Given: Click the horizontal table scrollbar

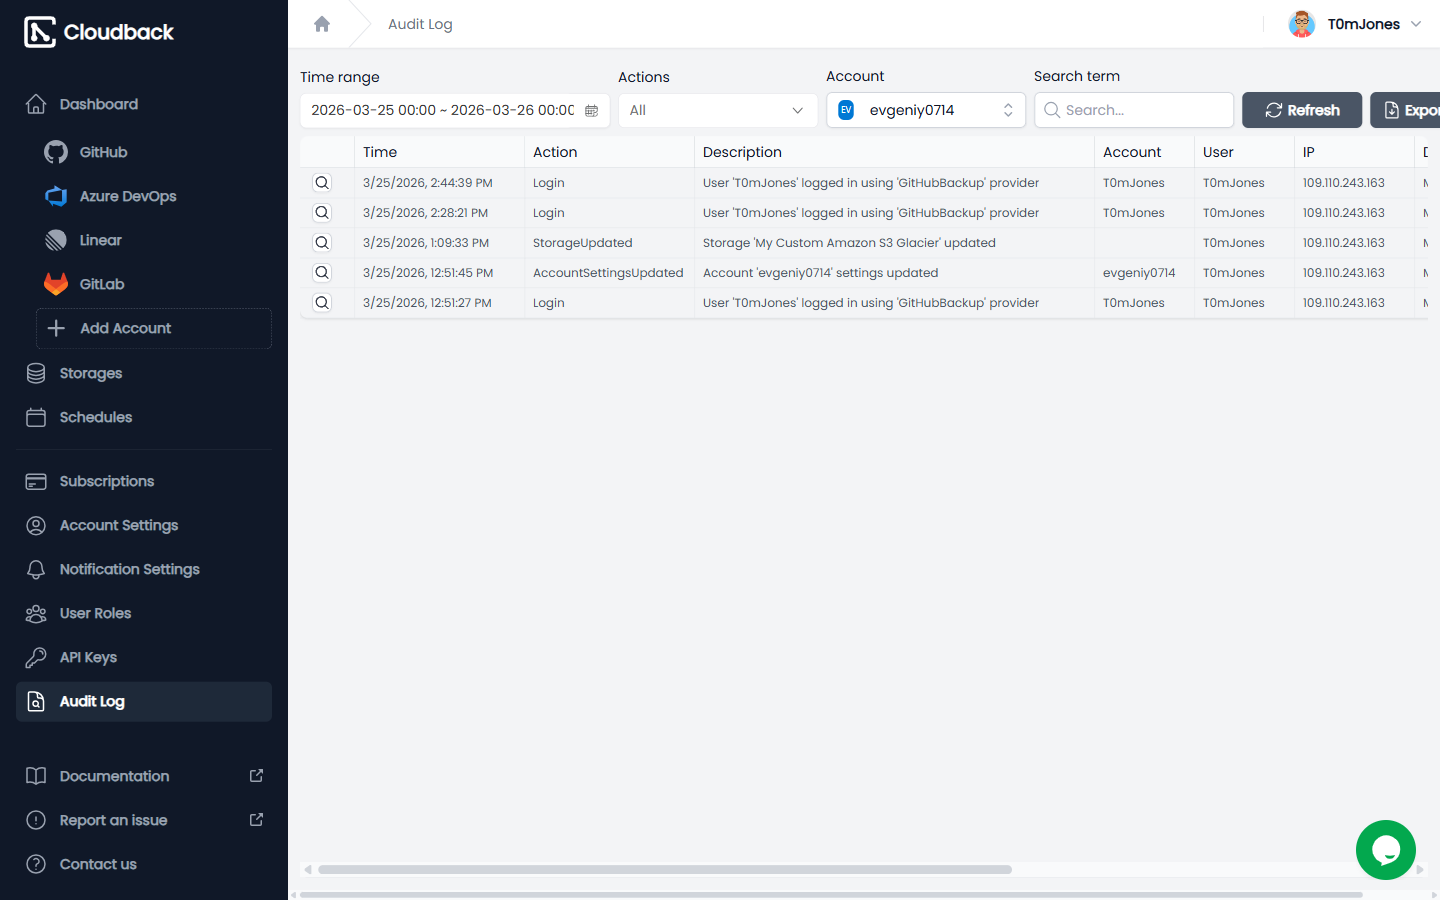Looking at the screenshot, I should pos(664,870).
